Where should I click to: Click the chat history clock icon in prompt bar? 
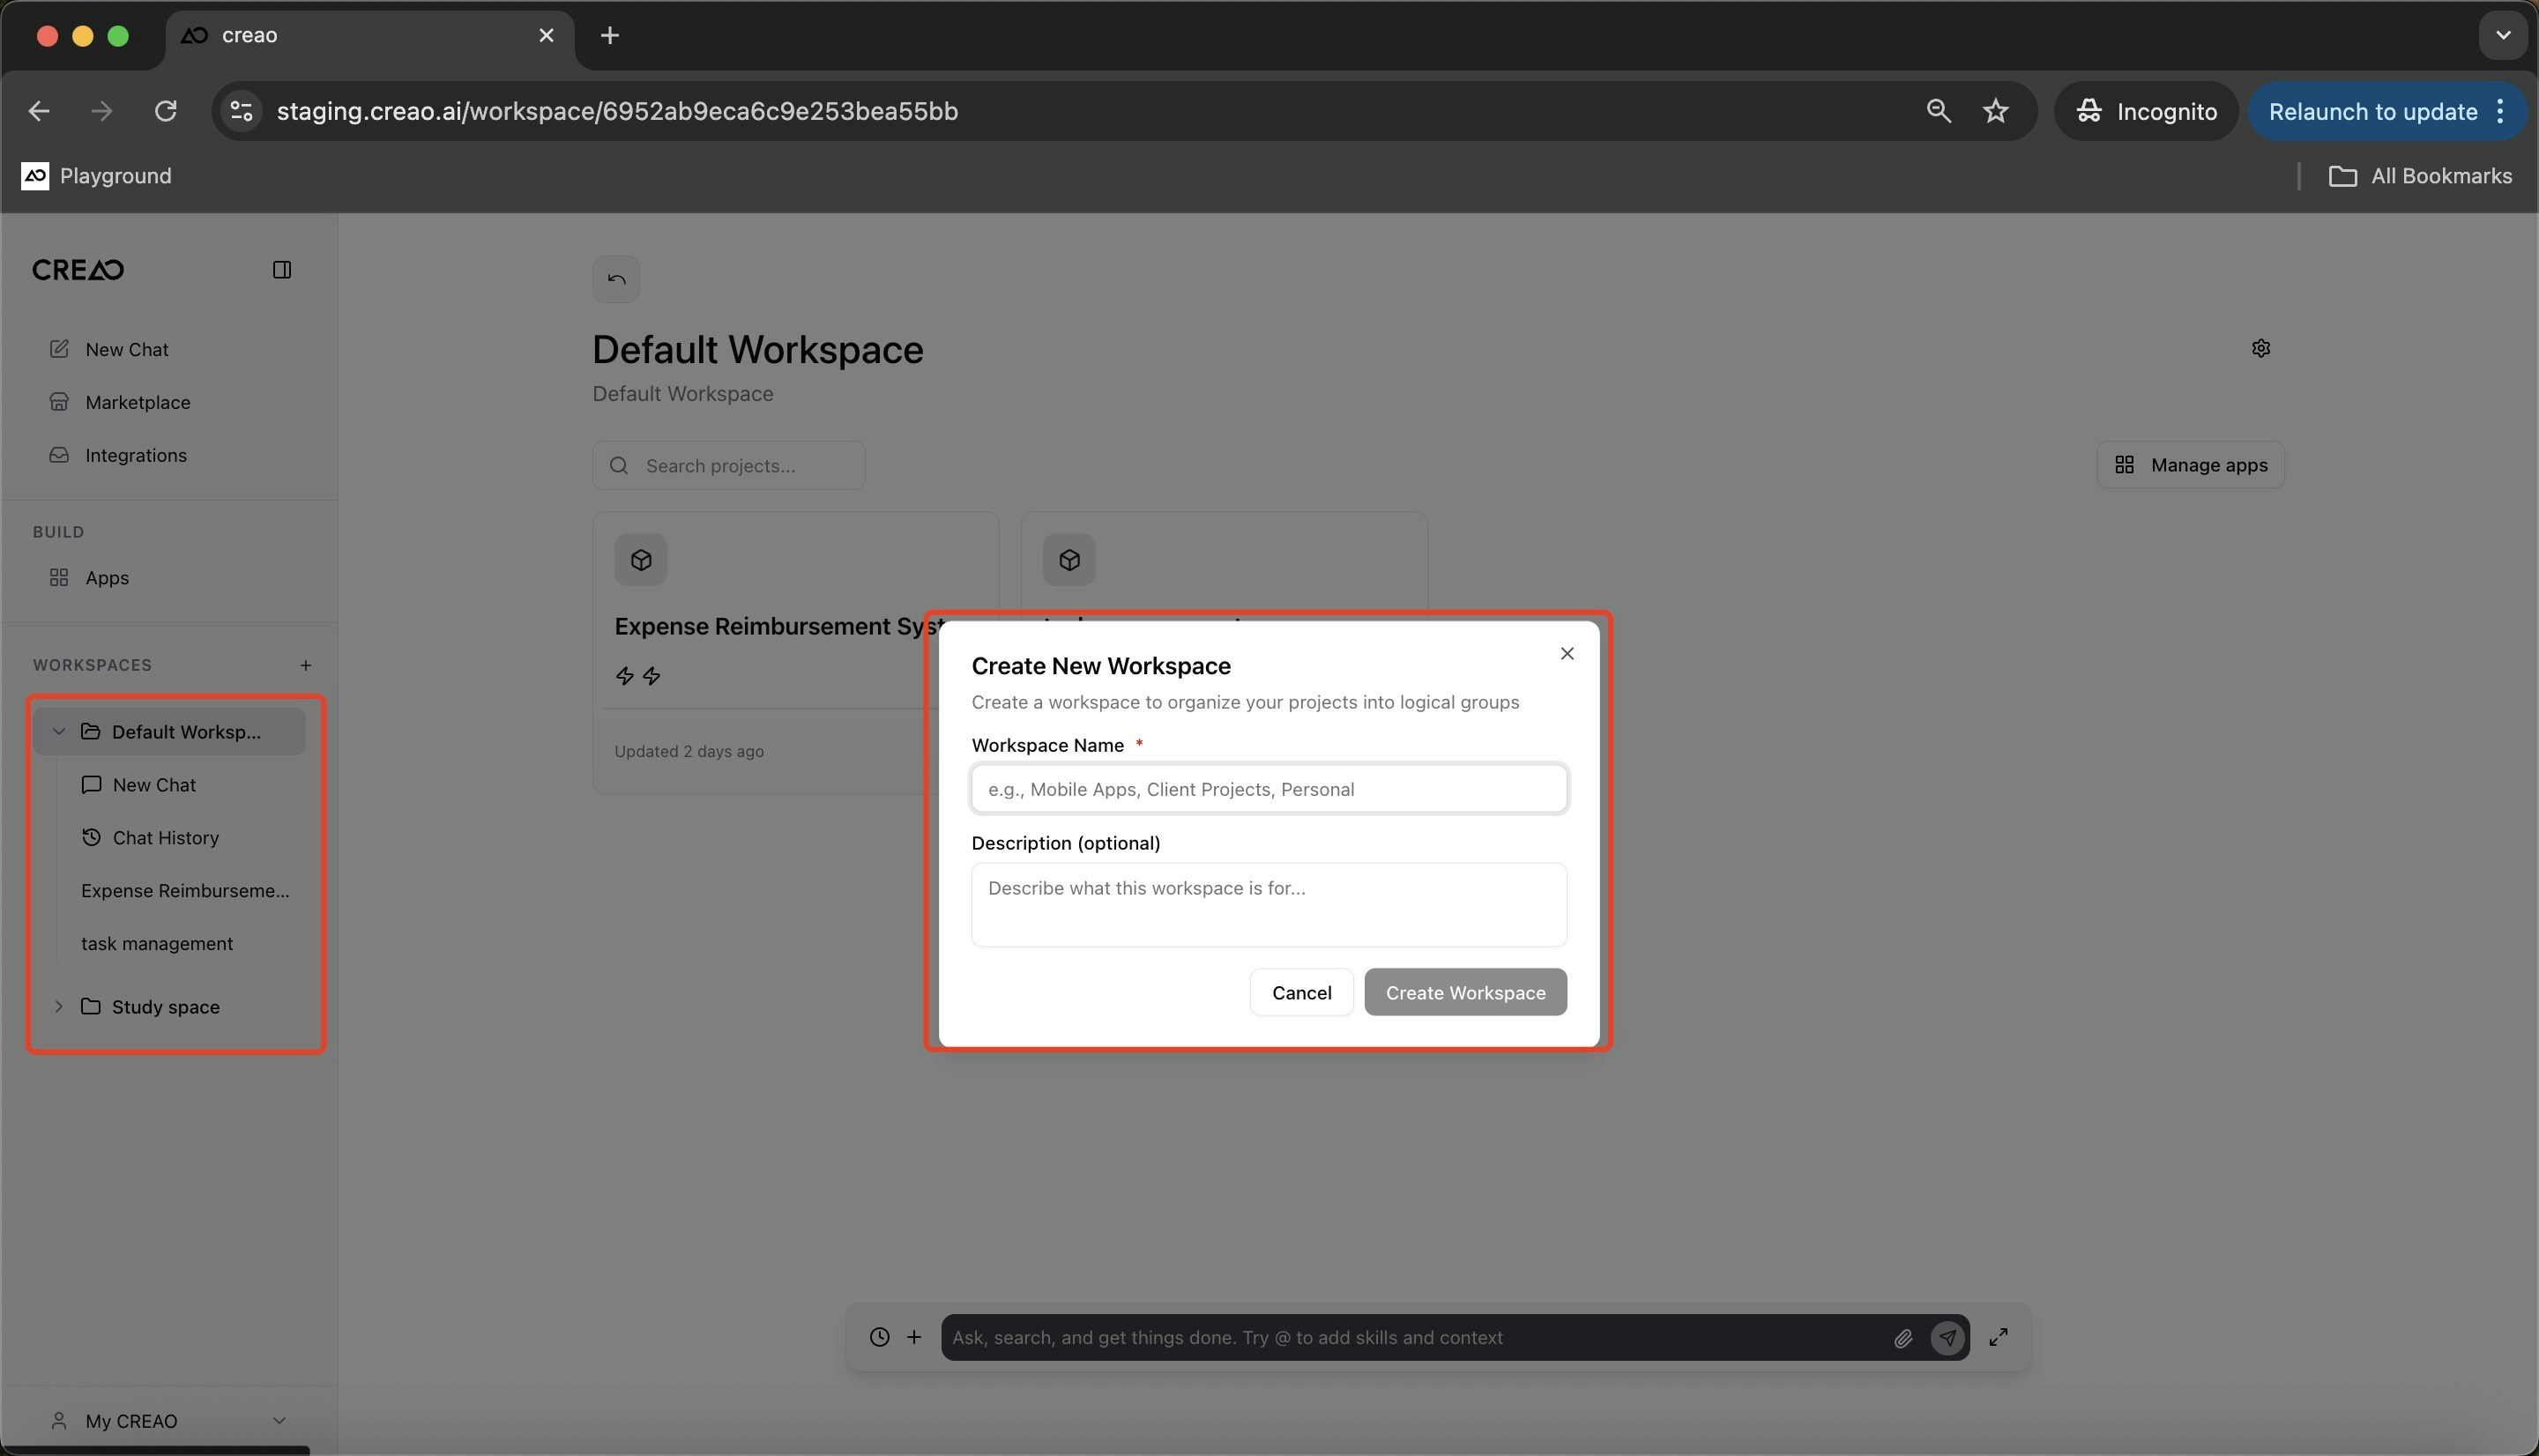[x=878, y=1337]
